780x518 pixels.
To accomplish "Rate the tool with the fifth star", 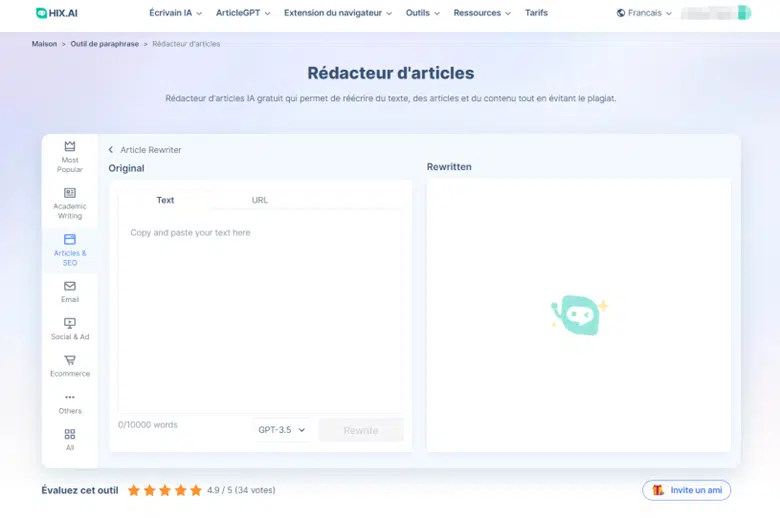I will coord(196,490).
